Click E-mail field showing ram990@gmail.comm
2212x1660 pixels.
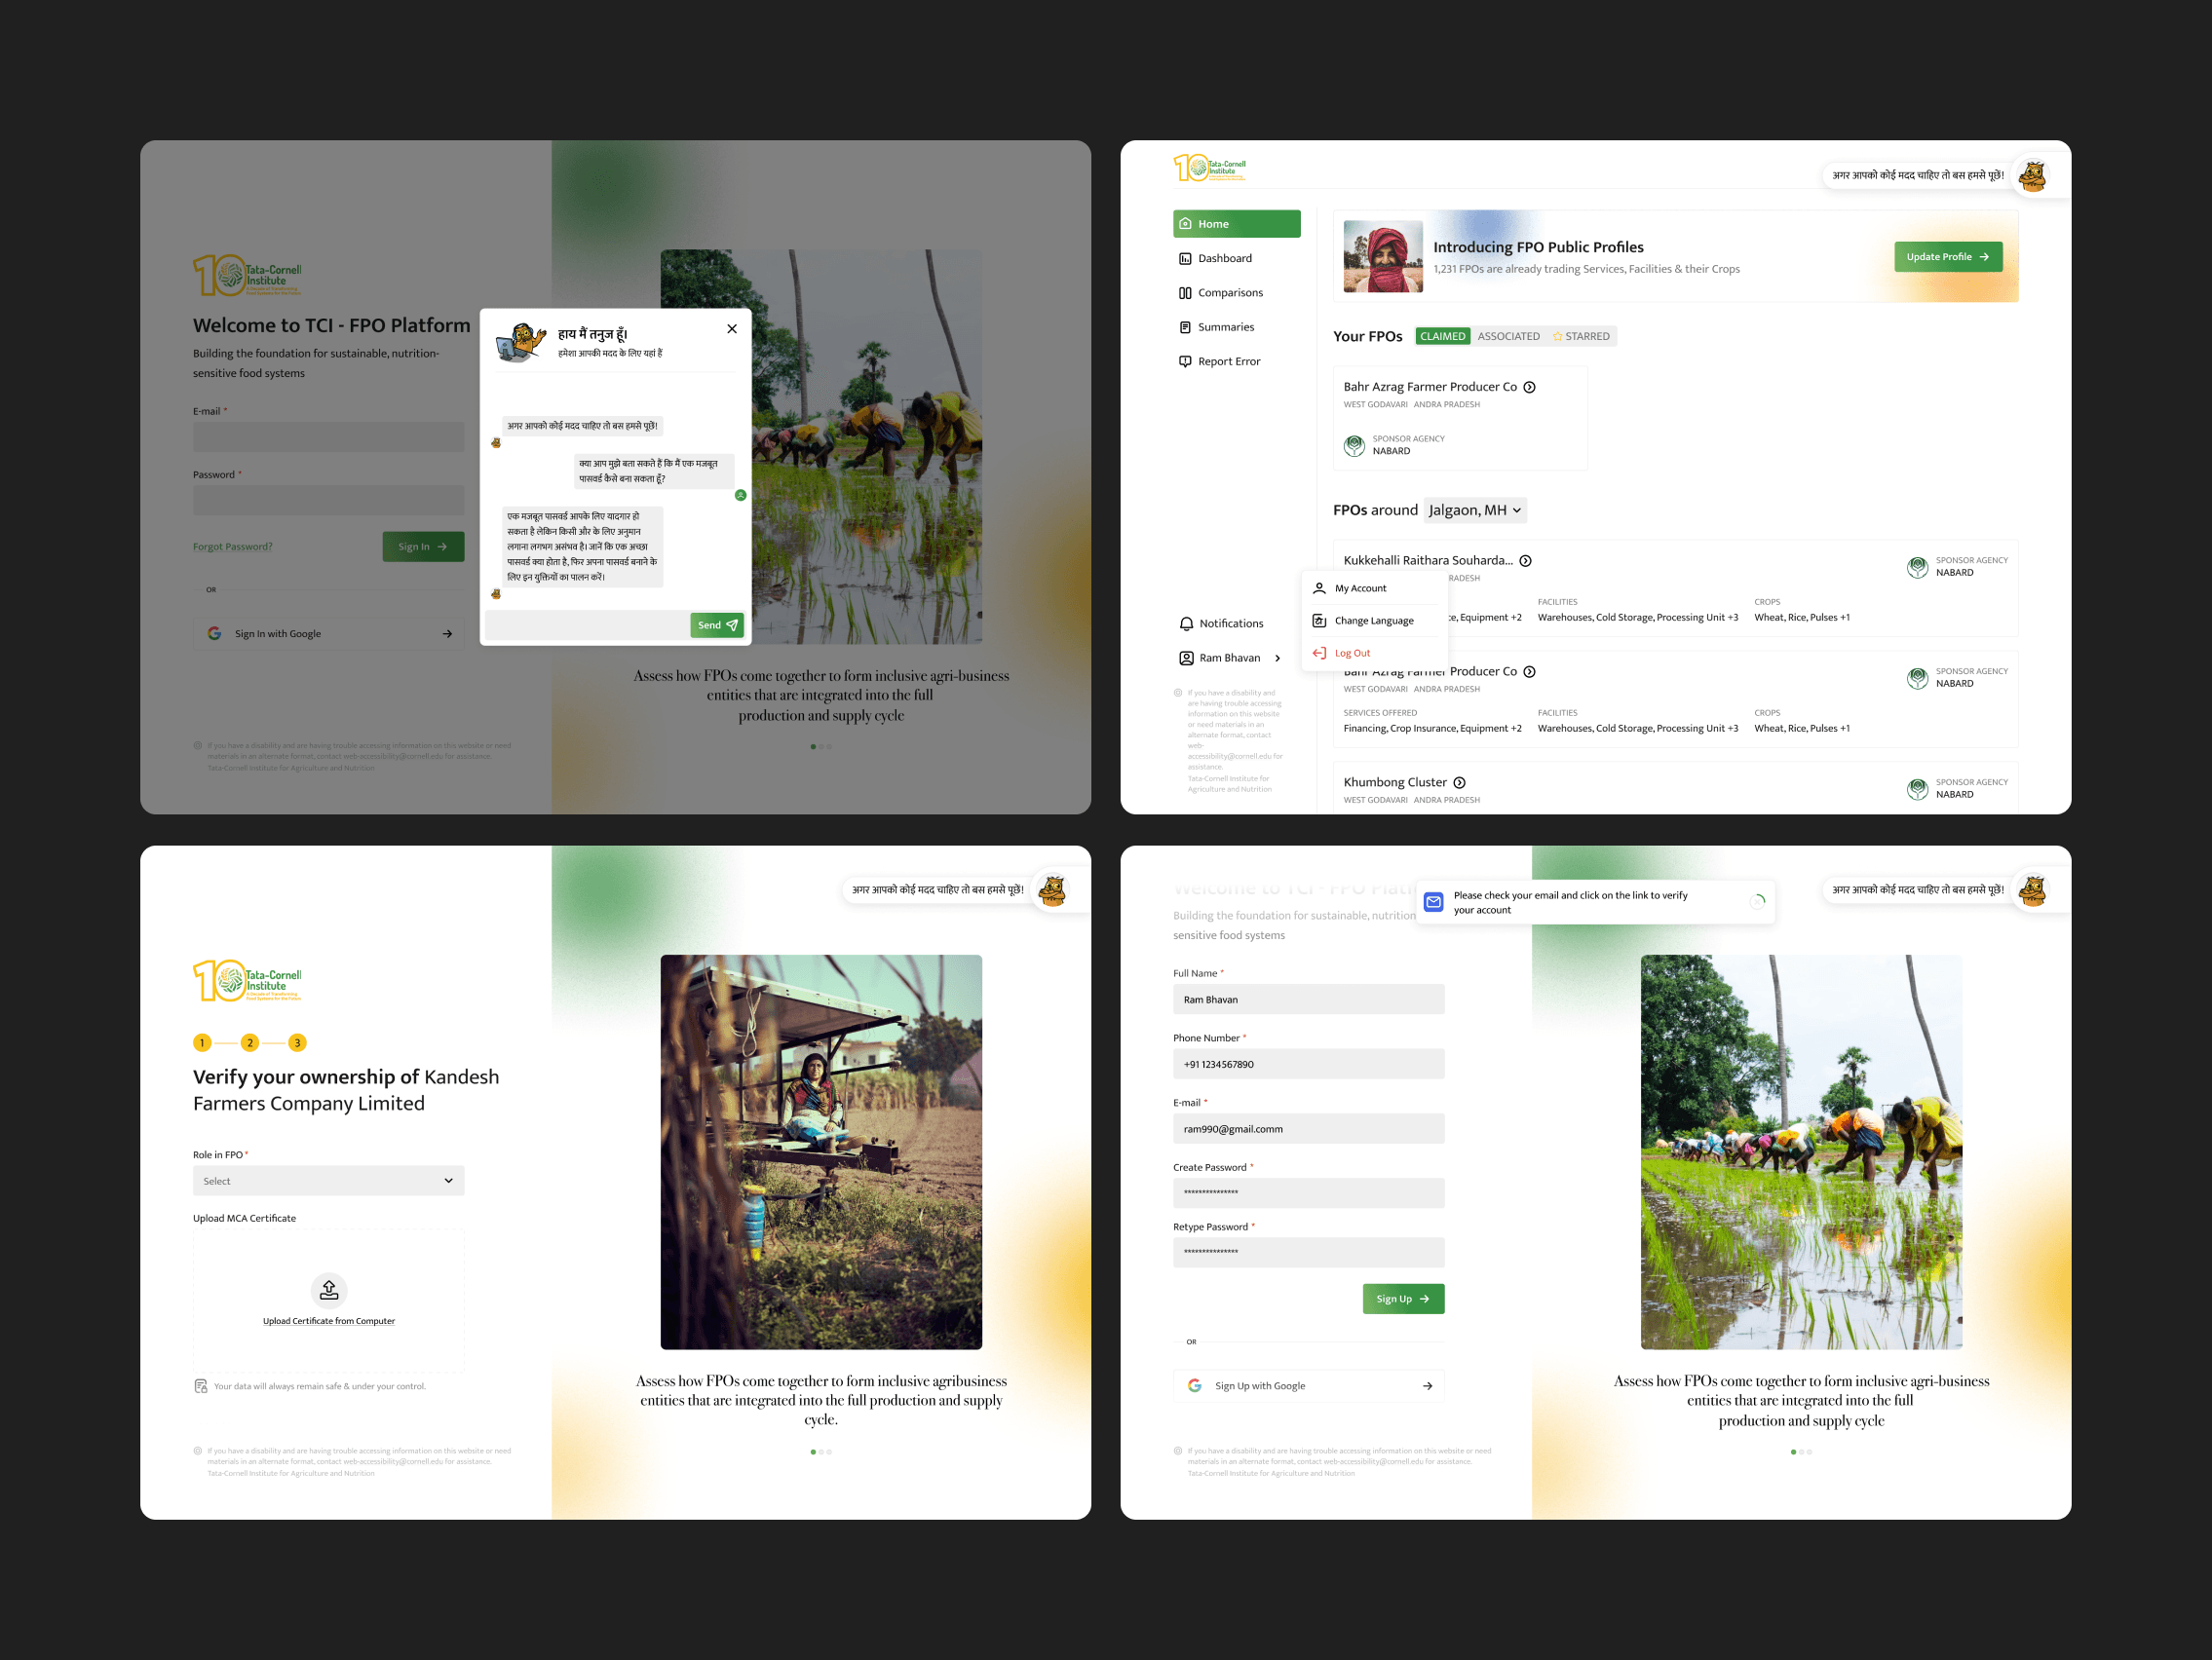pos(1309,1129)
